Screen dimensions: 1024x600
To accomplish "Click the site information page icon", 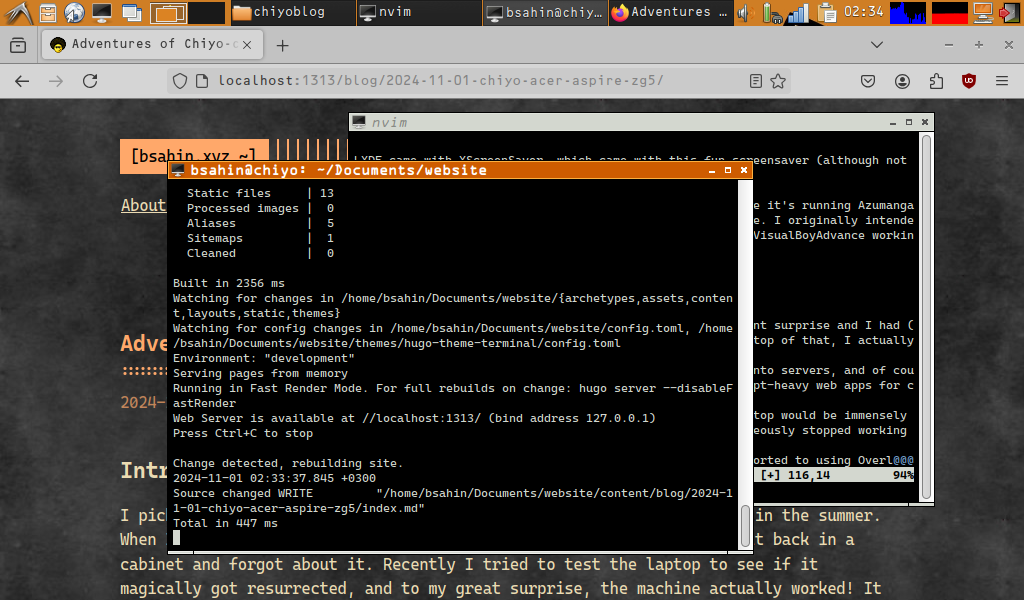I will 202,81.
